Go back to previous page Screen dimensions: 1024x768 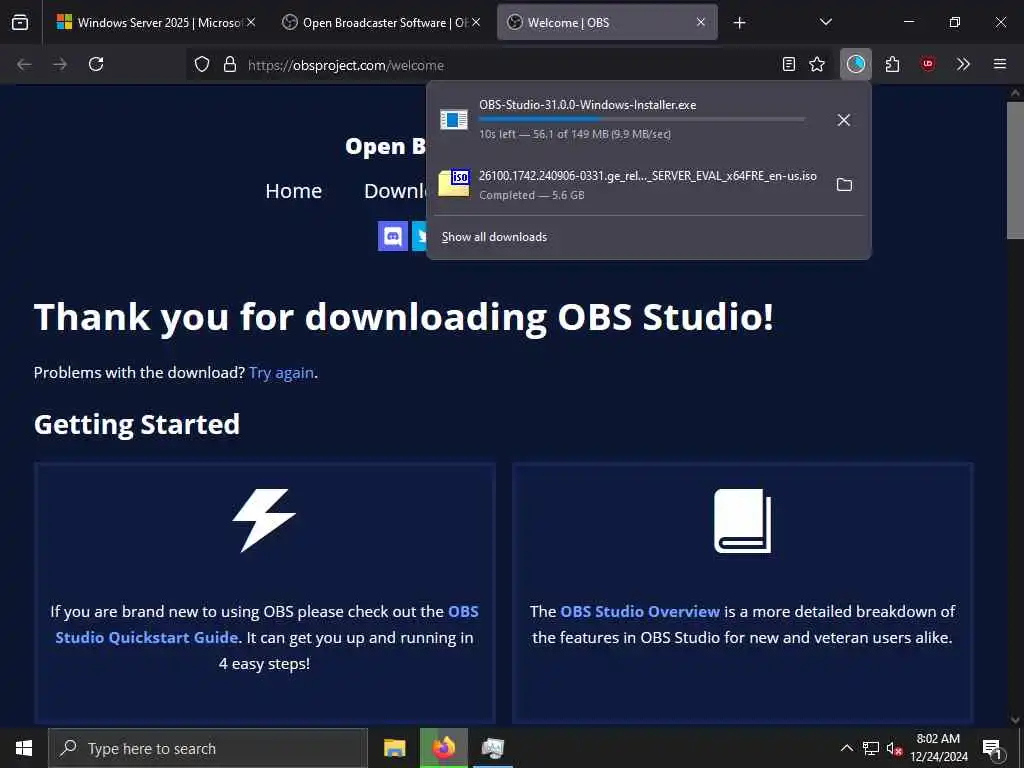(24, 64)
